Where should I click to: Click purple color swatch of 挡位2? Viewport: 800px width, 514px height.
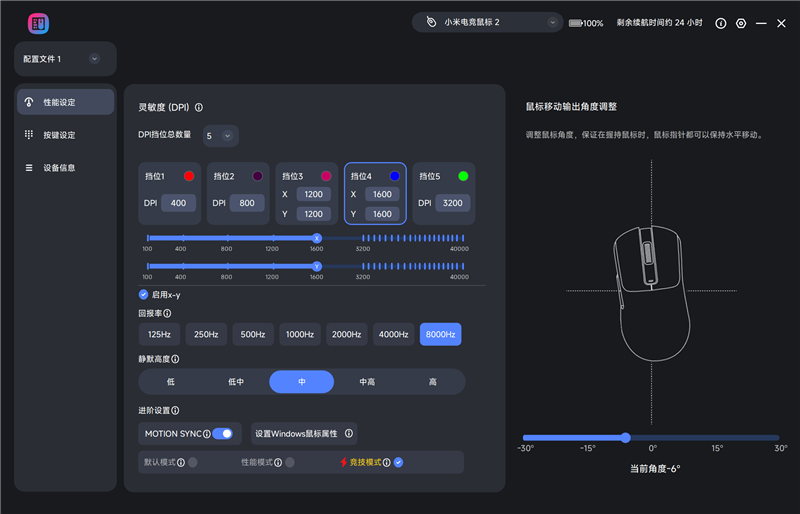point(258,176)
